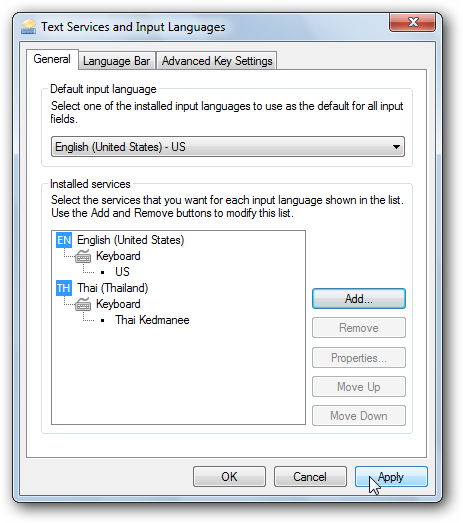Image resolution: width=463 pixels, height=523 pixels.
Task: Select Keyboard node under Thai
Action: (x=118, y=304)
